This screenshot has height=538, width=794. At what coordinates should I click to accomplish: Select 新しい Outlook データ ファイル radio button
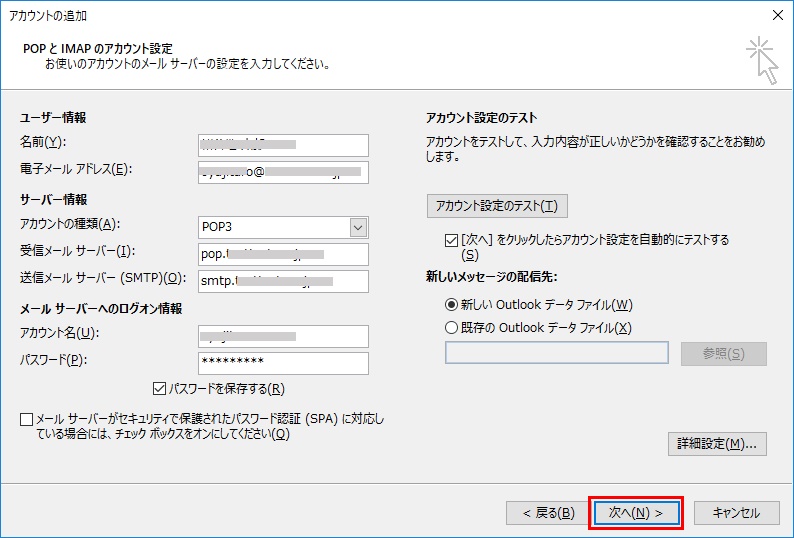click(451, 304)
